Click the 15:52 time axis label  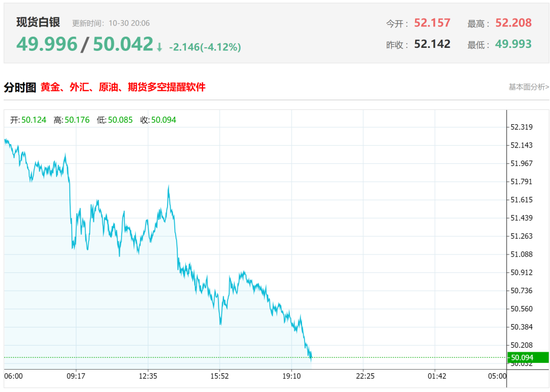(220, 376)
